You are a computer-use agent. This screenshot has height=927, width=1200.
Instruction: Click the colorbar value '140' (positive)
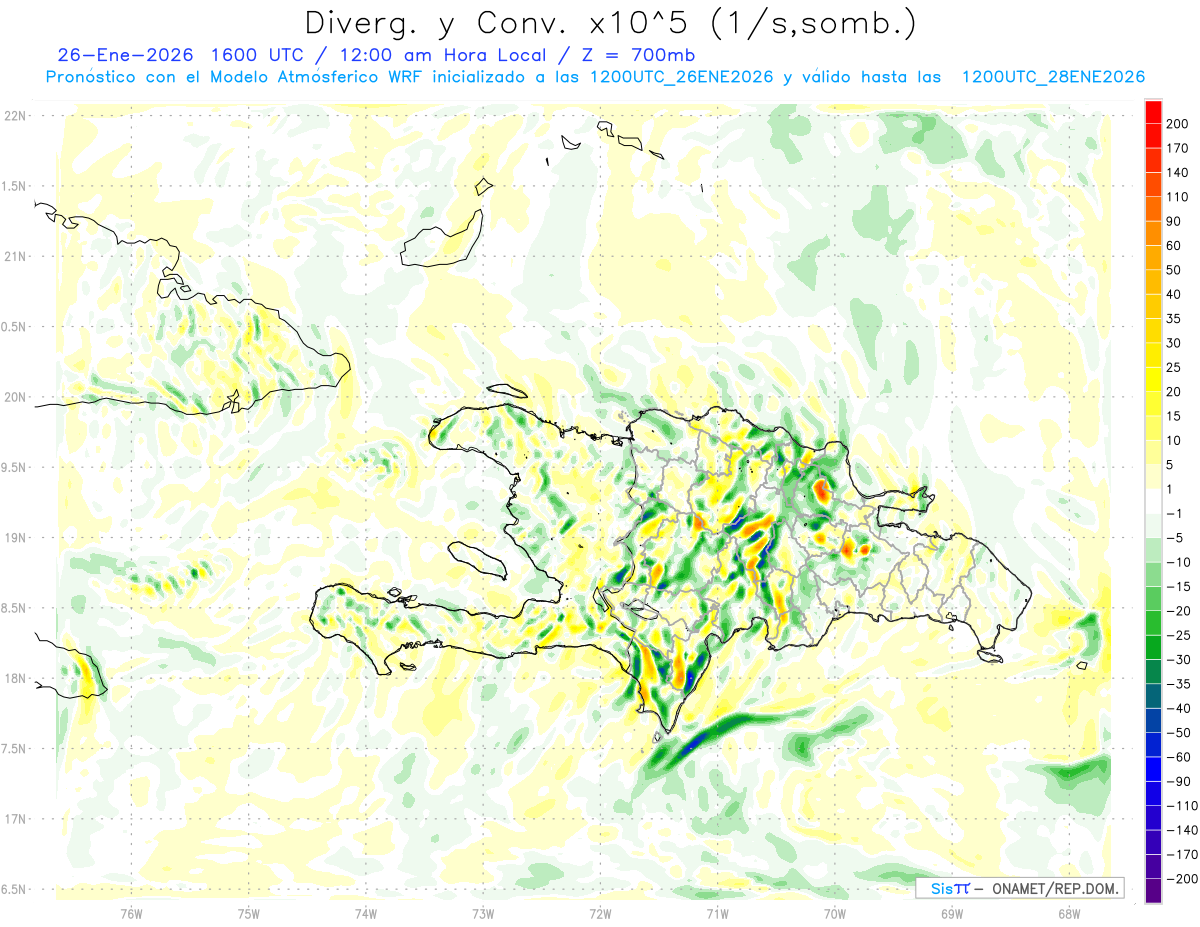1177,172
